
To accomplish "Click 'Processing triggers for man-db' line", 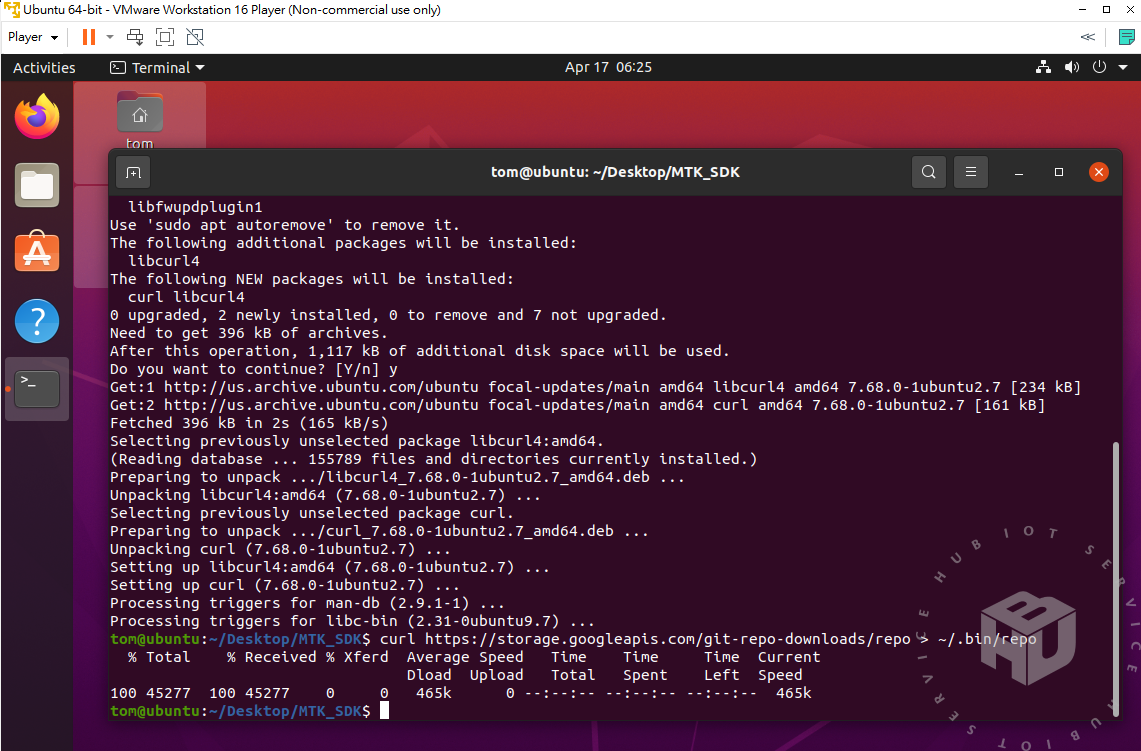I will pos(307,603).
